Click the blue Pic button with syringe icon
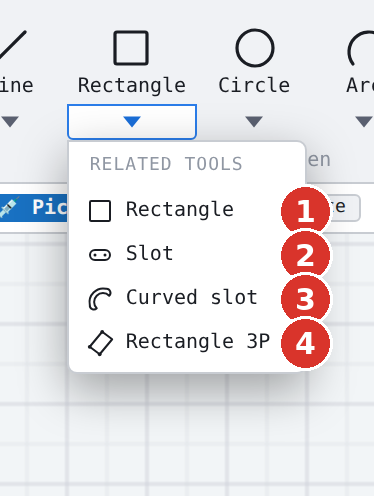This screenshot has height=496, width=374. (x=33, y=208)
